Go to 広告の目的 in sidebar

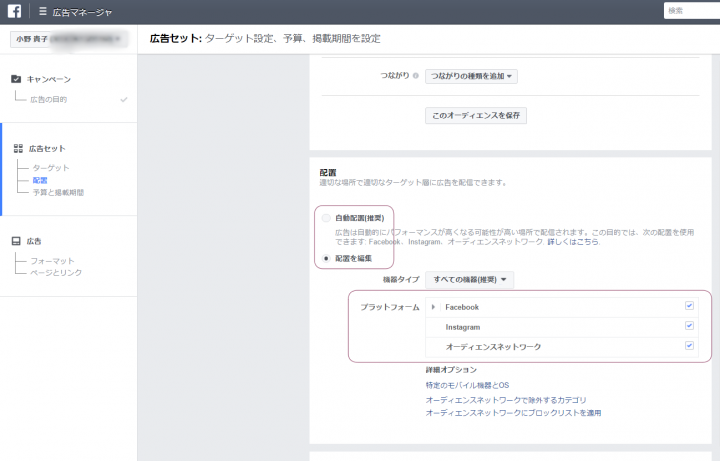click(x=49, y=100)
